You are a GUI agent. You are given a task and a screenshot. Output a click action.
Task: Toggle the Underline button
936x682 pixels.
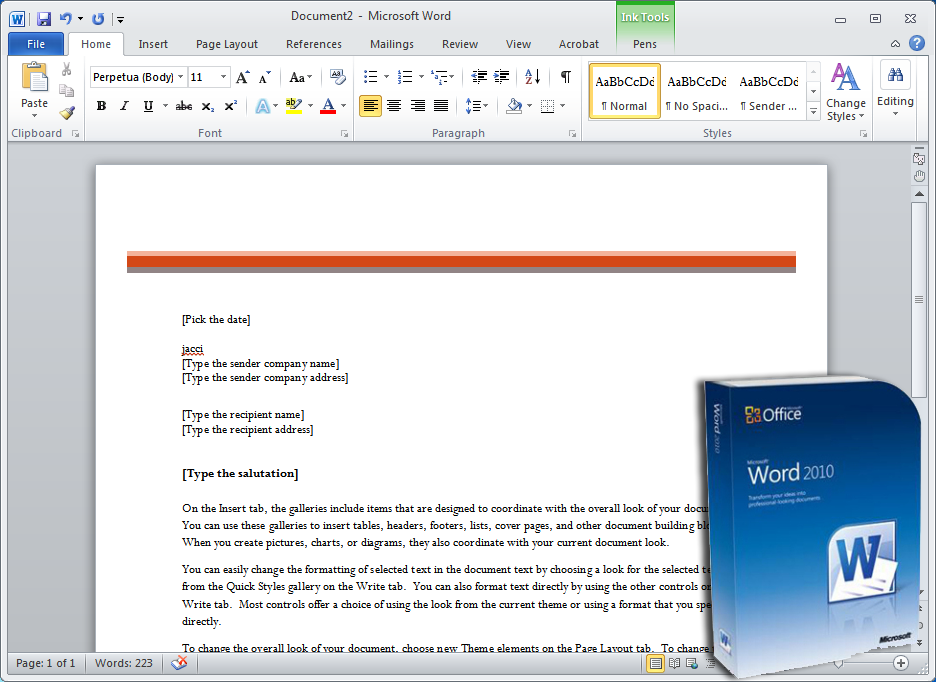point(146,106)
